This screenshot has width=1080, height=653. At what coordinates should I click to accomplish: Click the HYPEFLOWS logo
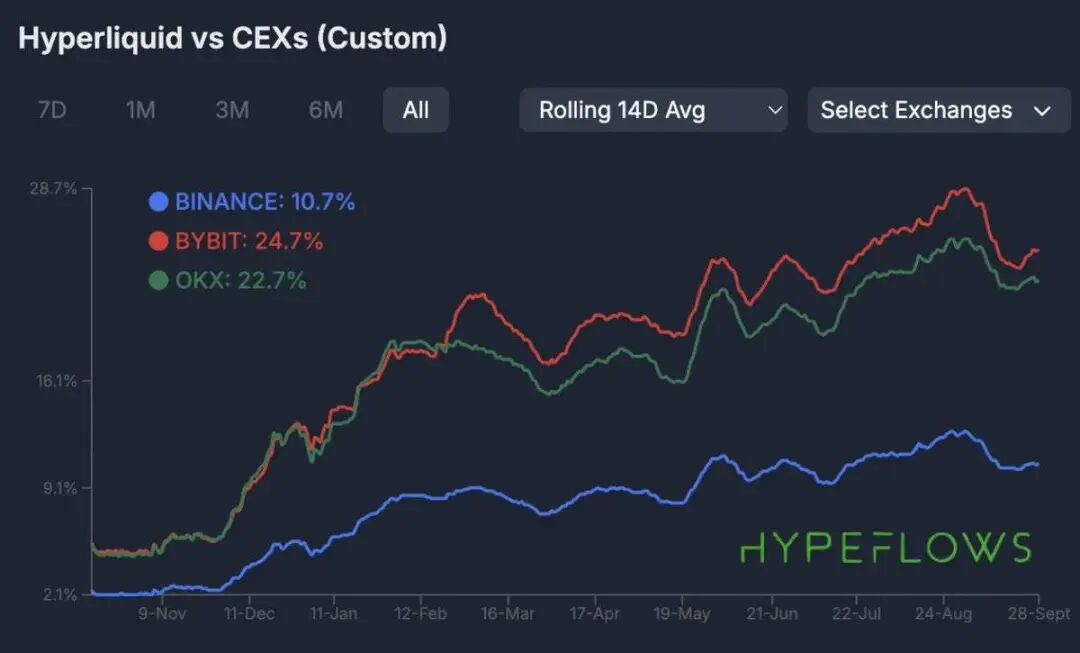(885, 548)
